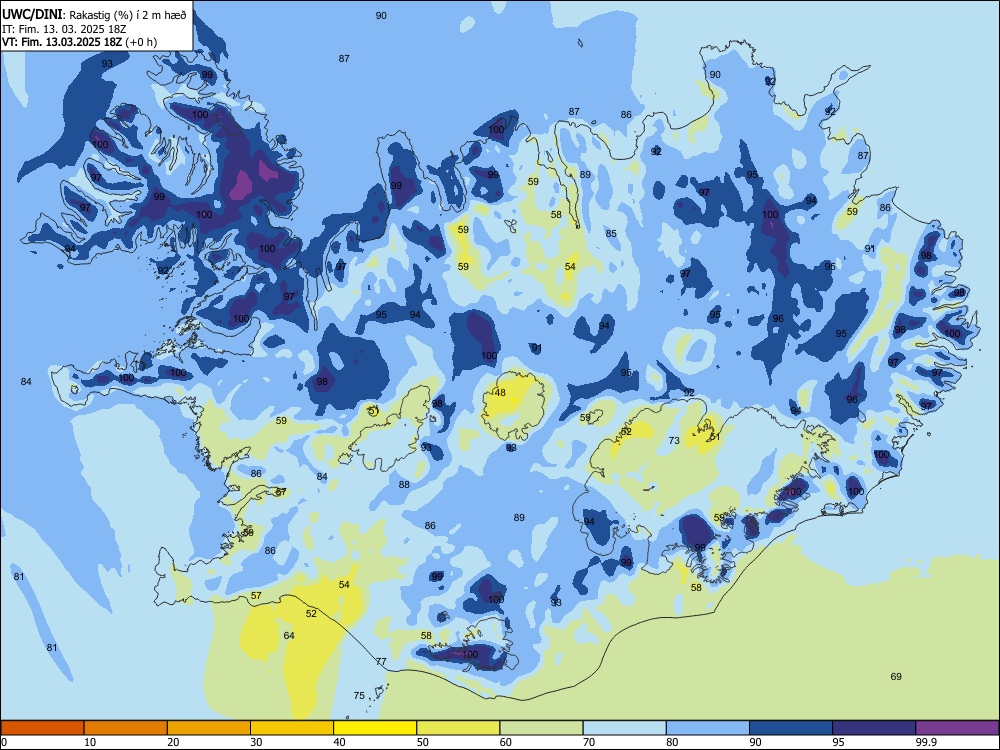The image size is (1000, 750).
Task: Click the '48' humidity value on the glacier
Action: pos(500,393)
